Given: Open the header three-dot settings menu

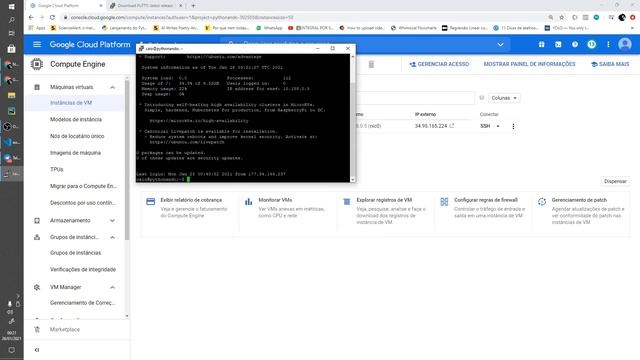Looking at the screenshot, I should click(608, 44).
